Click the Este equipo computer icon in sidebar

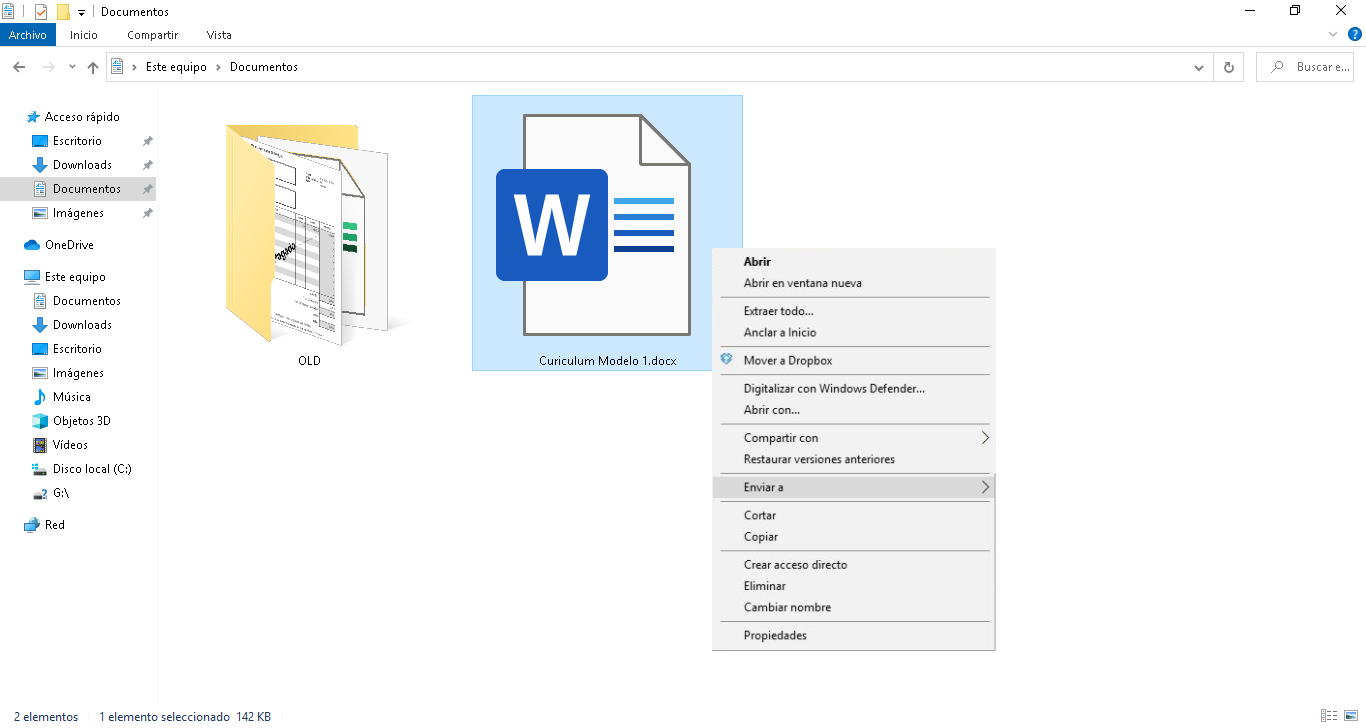[32, 277]
